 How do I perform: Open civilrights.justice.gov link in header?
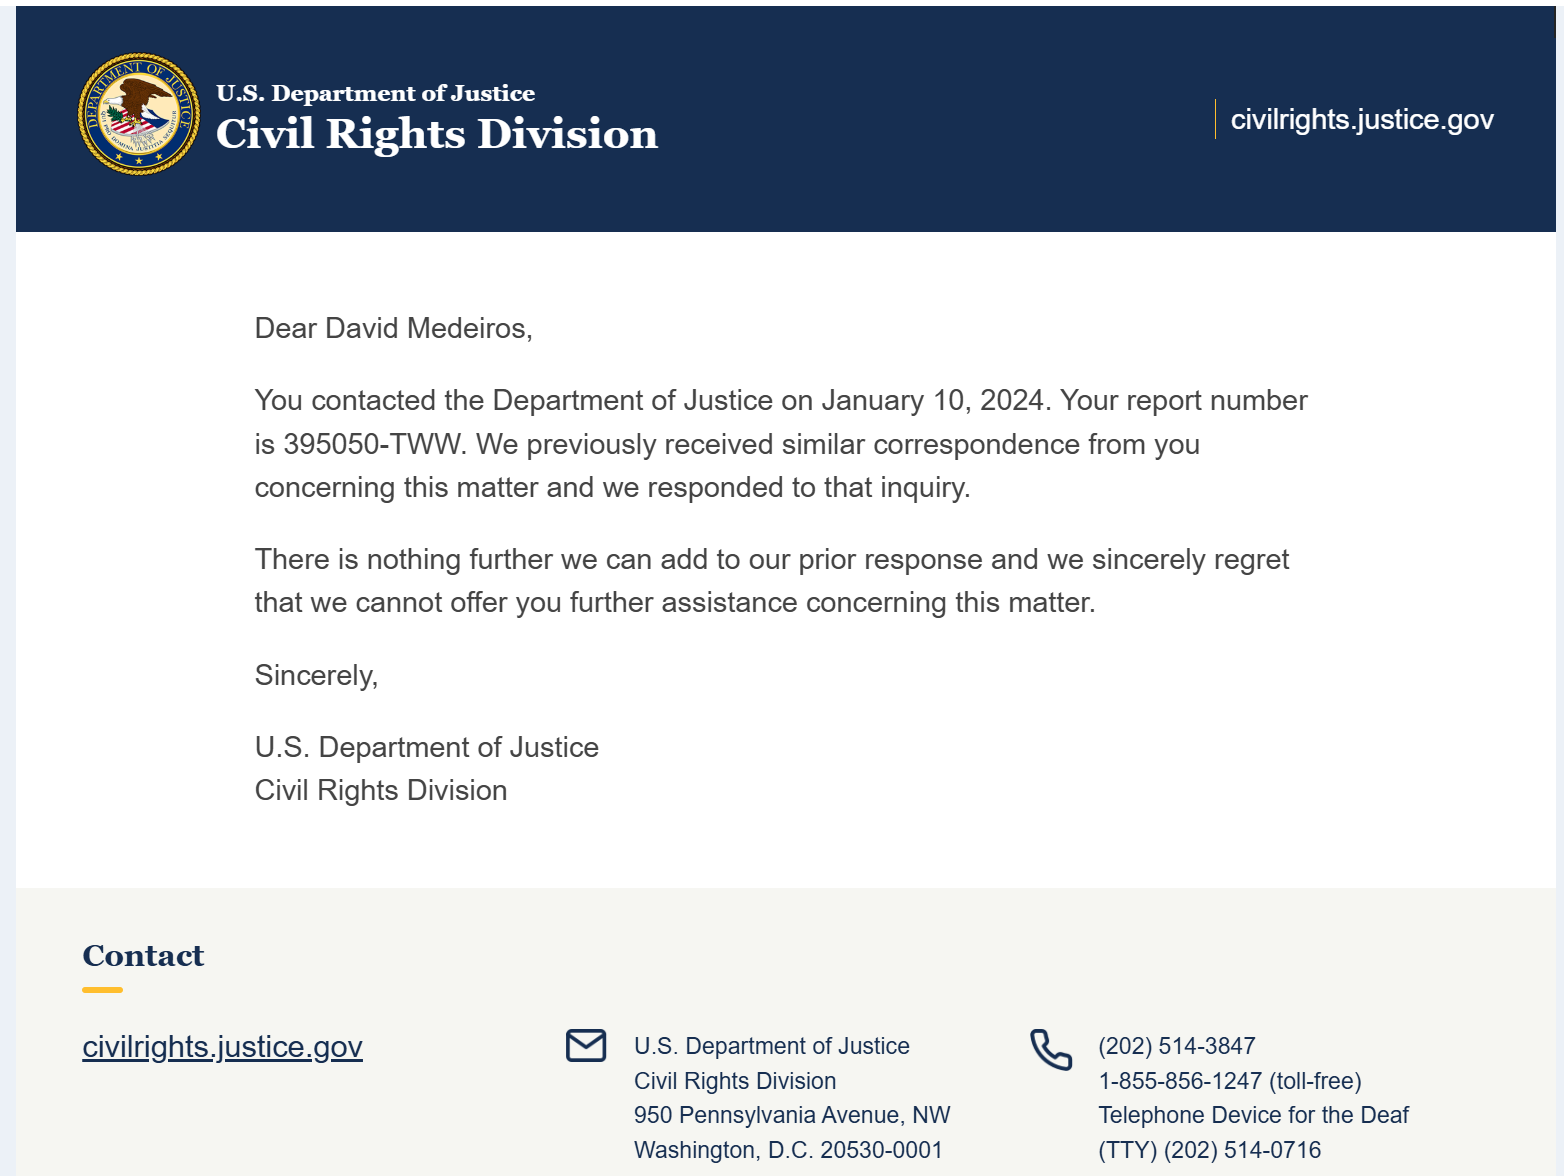coord(1362,119)
